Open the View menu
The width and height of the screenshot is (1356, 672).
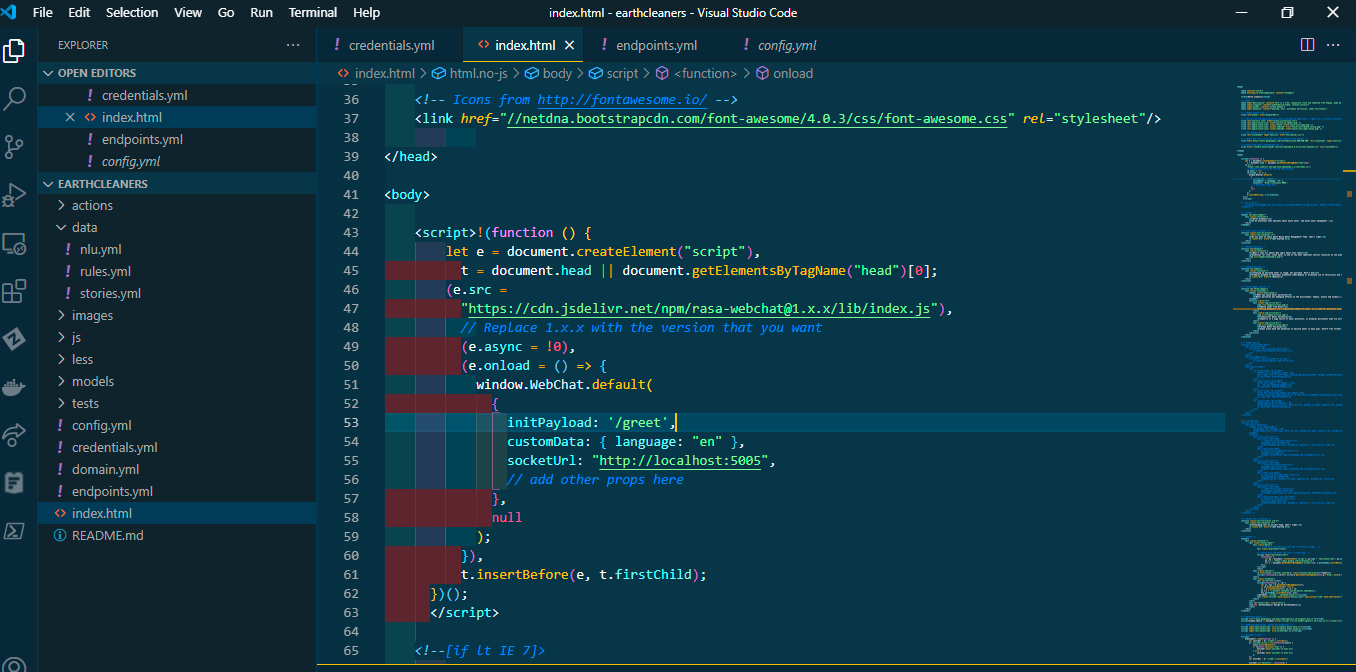click(x=188, y=12)
